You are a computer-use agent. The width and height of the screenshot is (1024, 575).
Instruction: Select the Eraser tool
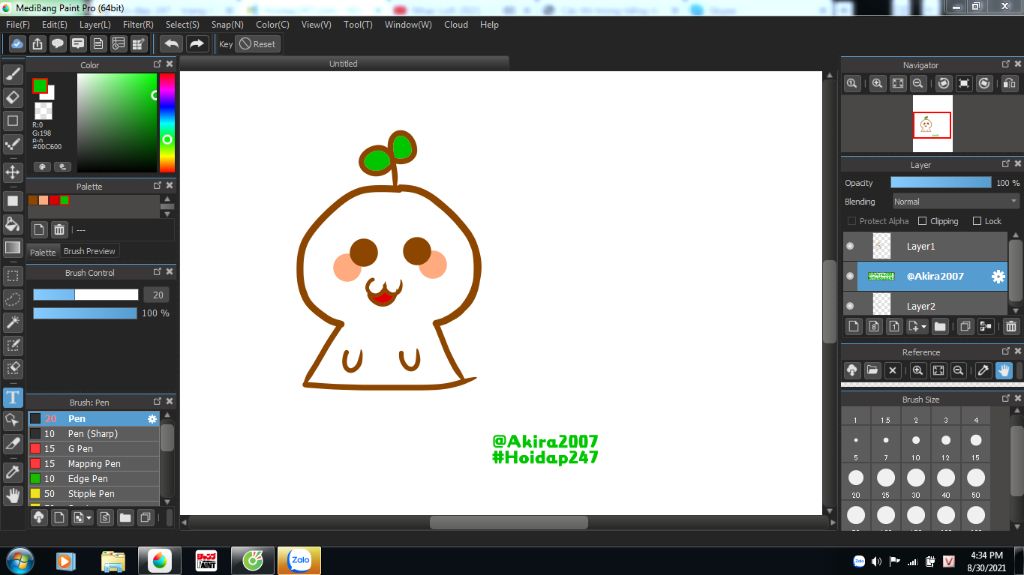12,97
